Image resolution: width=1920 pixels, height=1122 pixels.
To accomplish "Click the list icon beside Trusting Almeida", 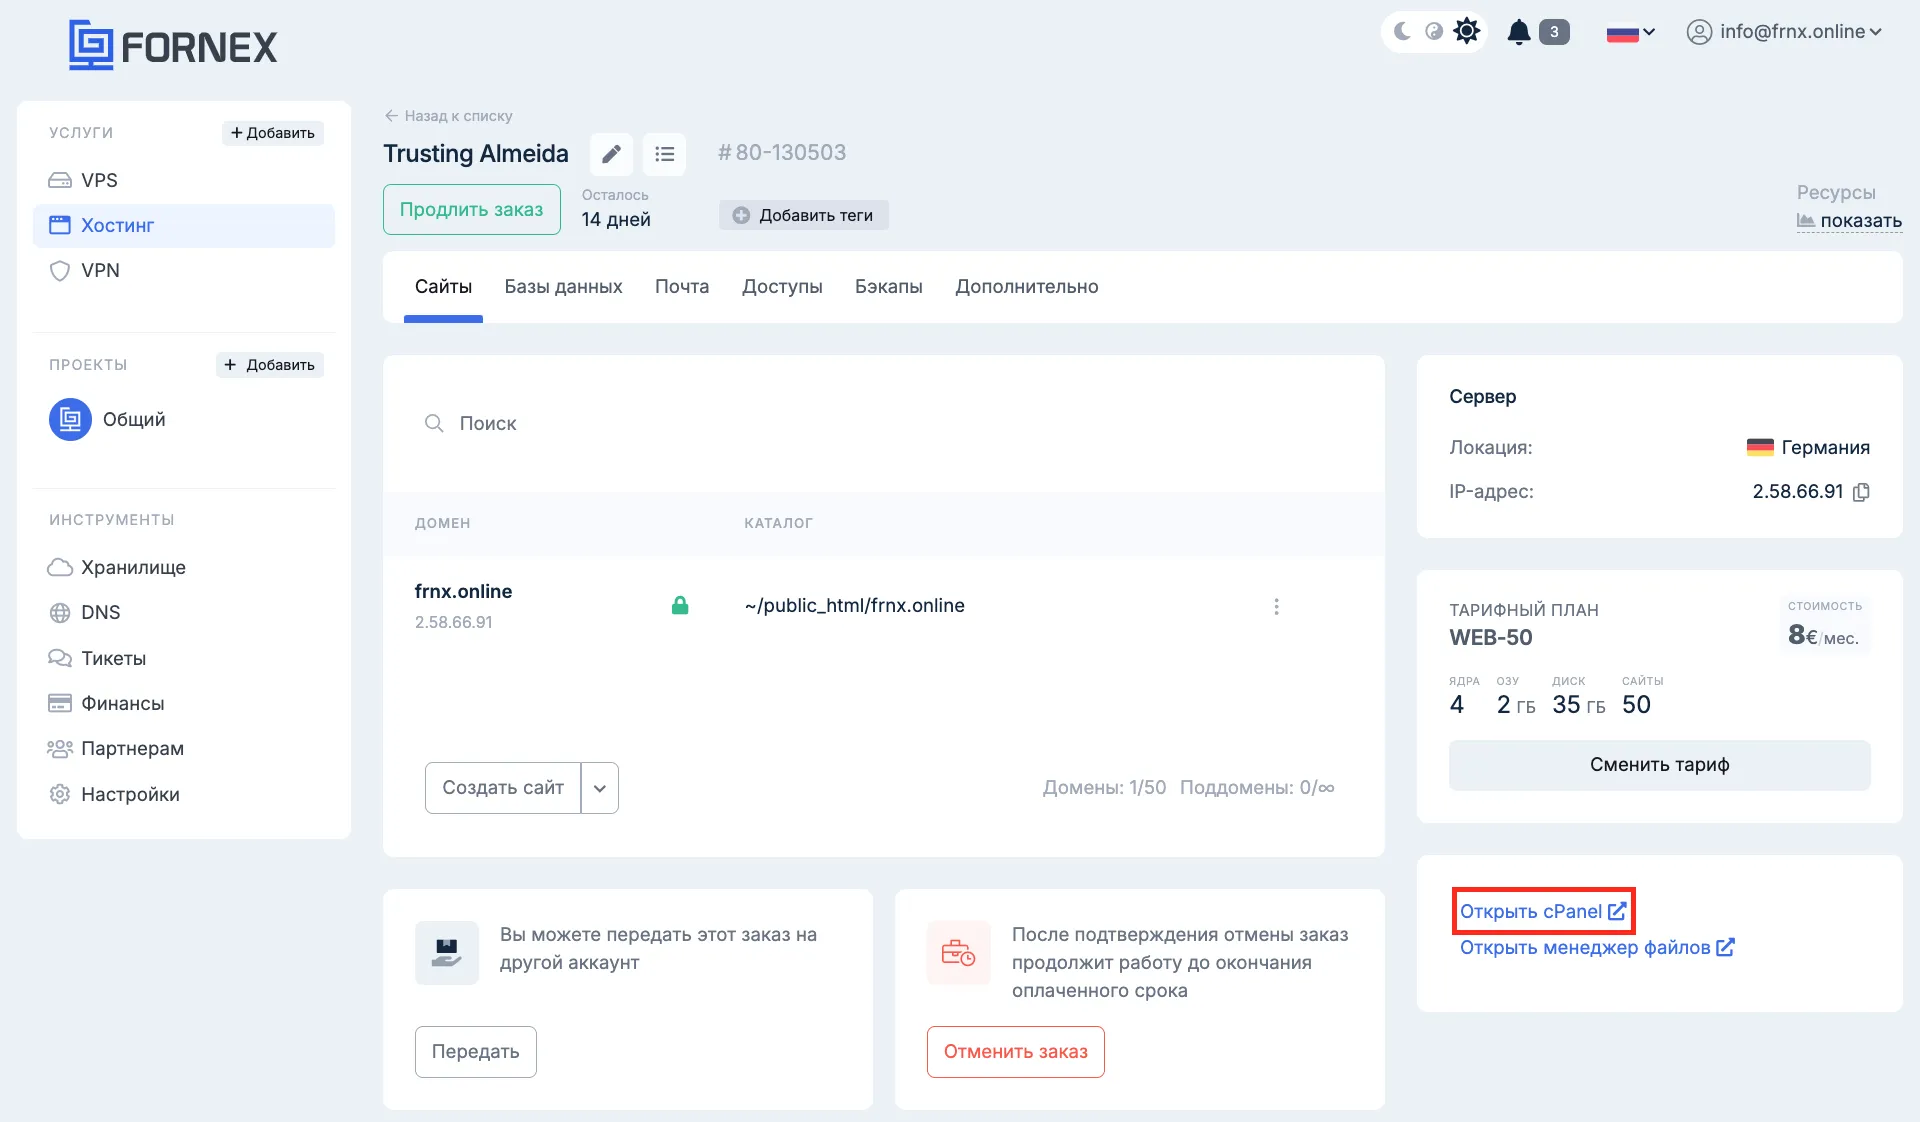I will point(664,154).
